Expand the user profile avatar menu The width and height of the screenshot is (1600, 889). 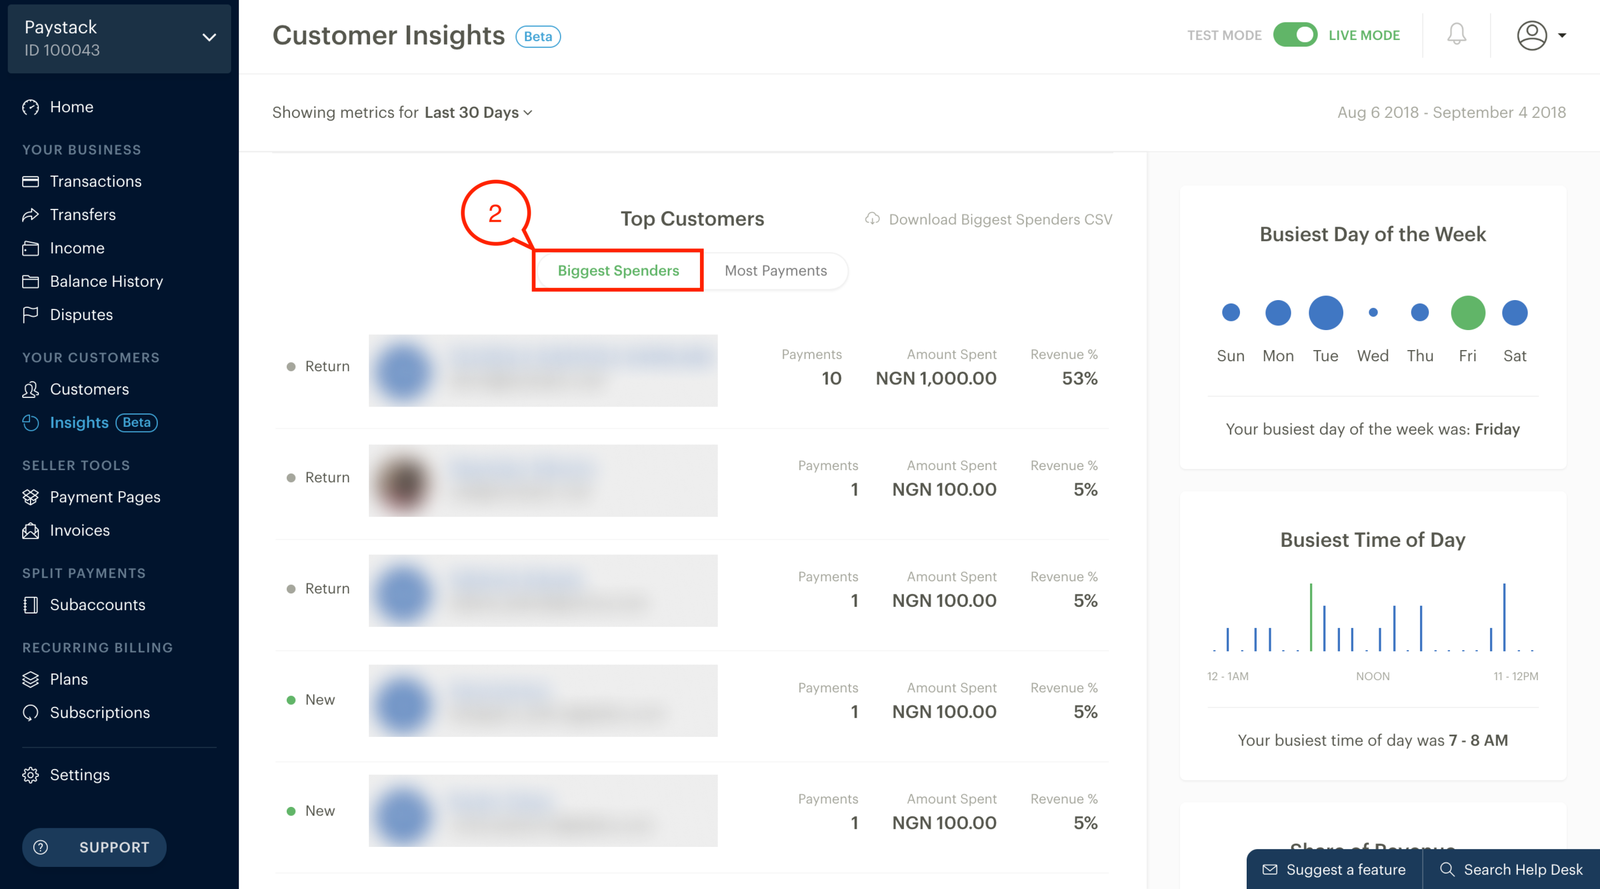point(1541,35)
